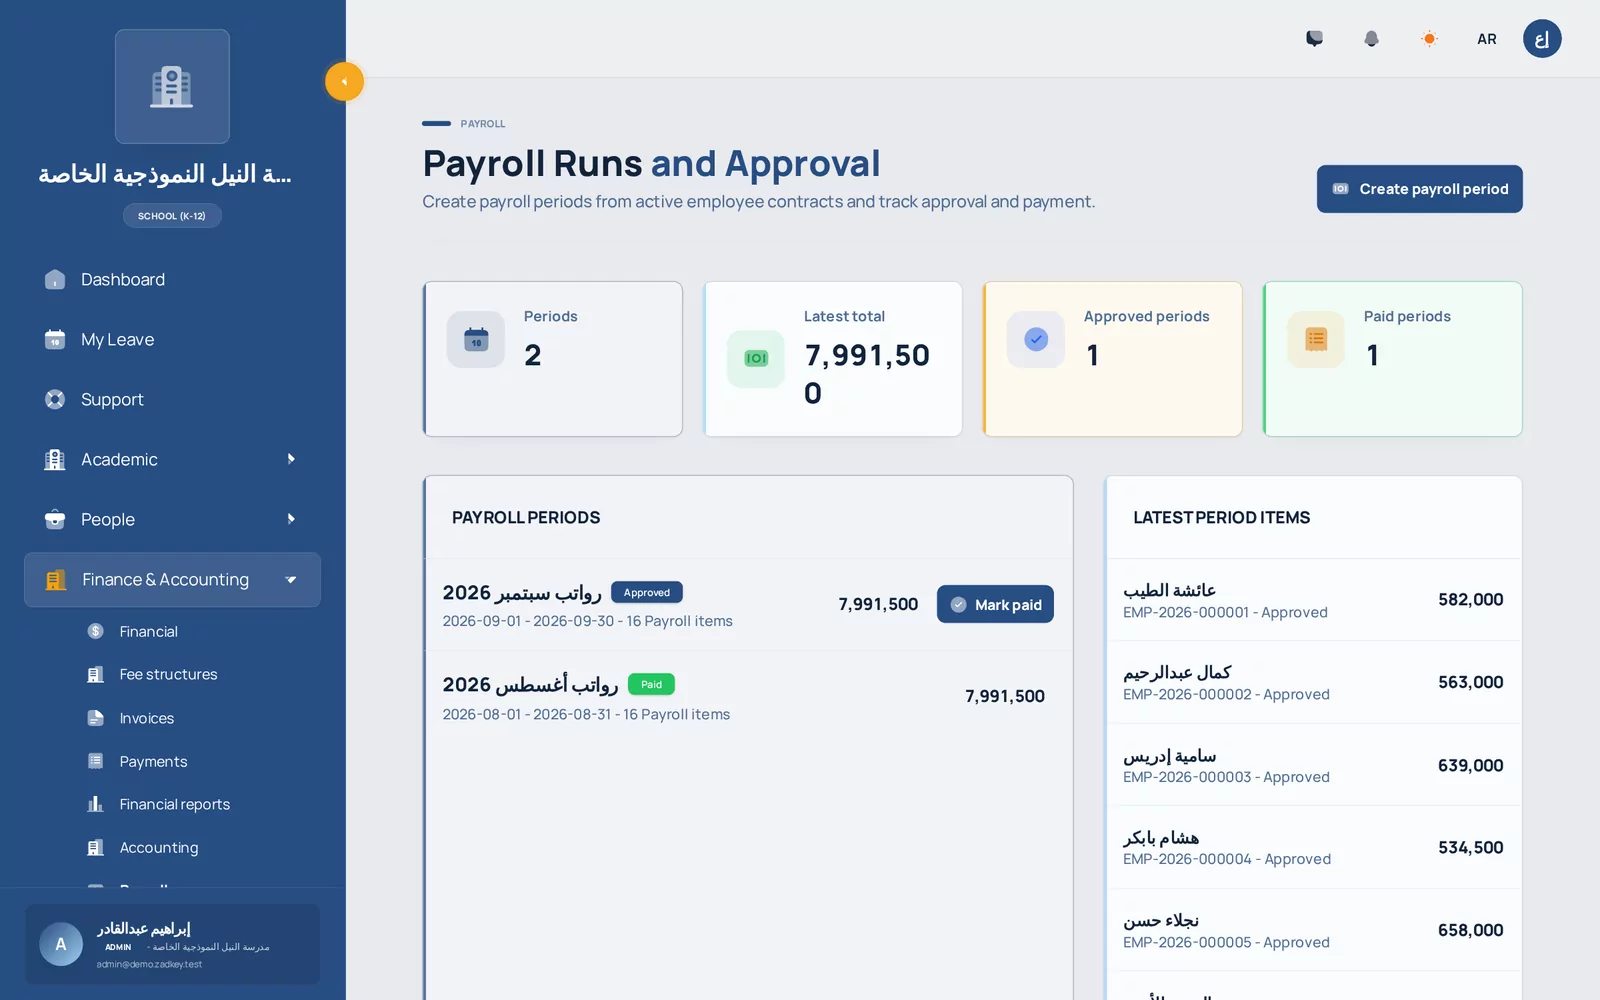1600x1000 pixels.
Task: Click the Periods card
Action: pos(553,359)
